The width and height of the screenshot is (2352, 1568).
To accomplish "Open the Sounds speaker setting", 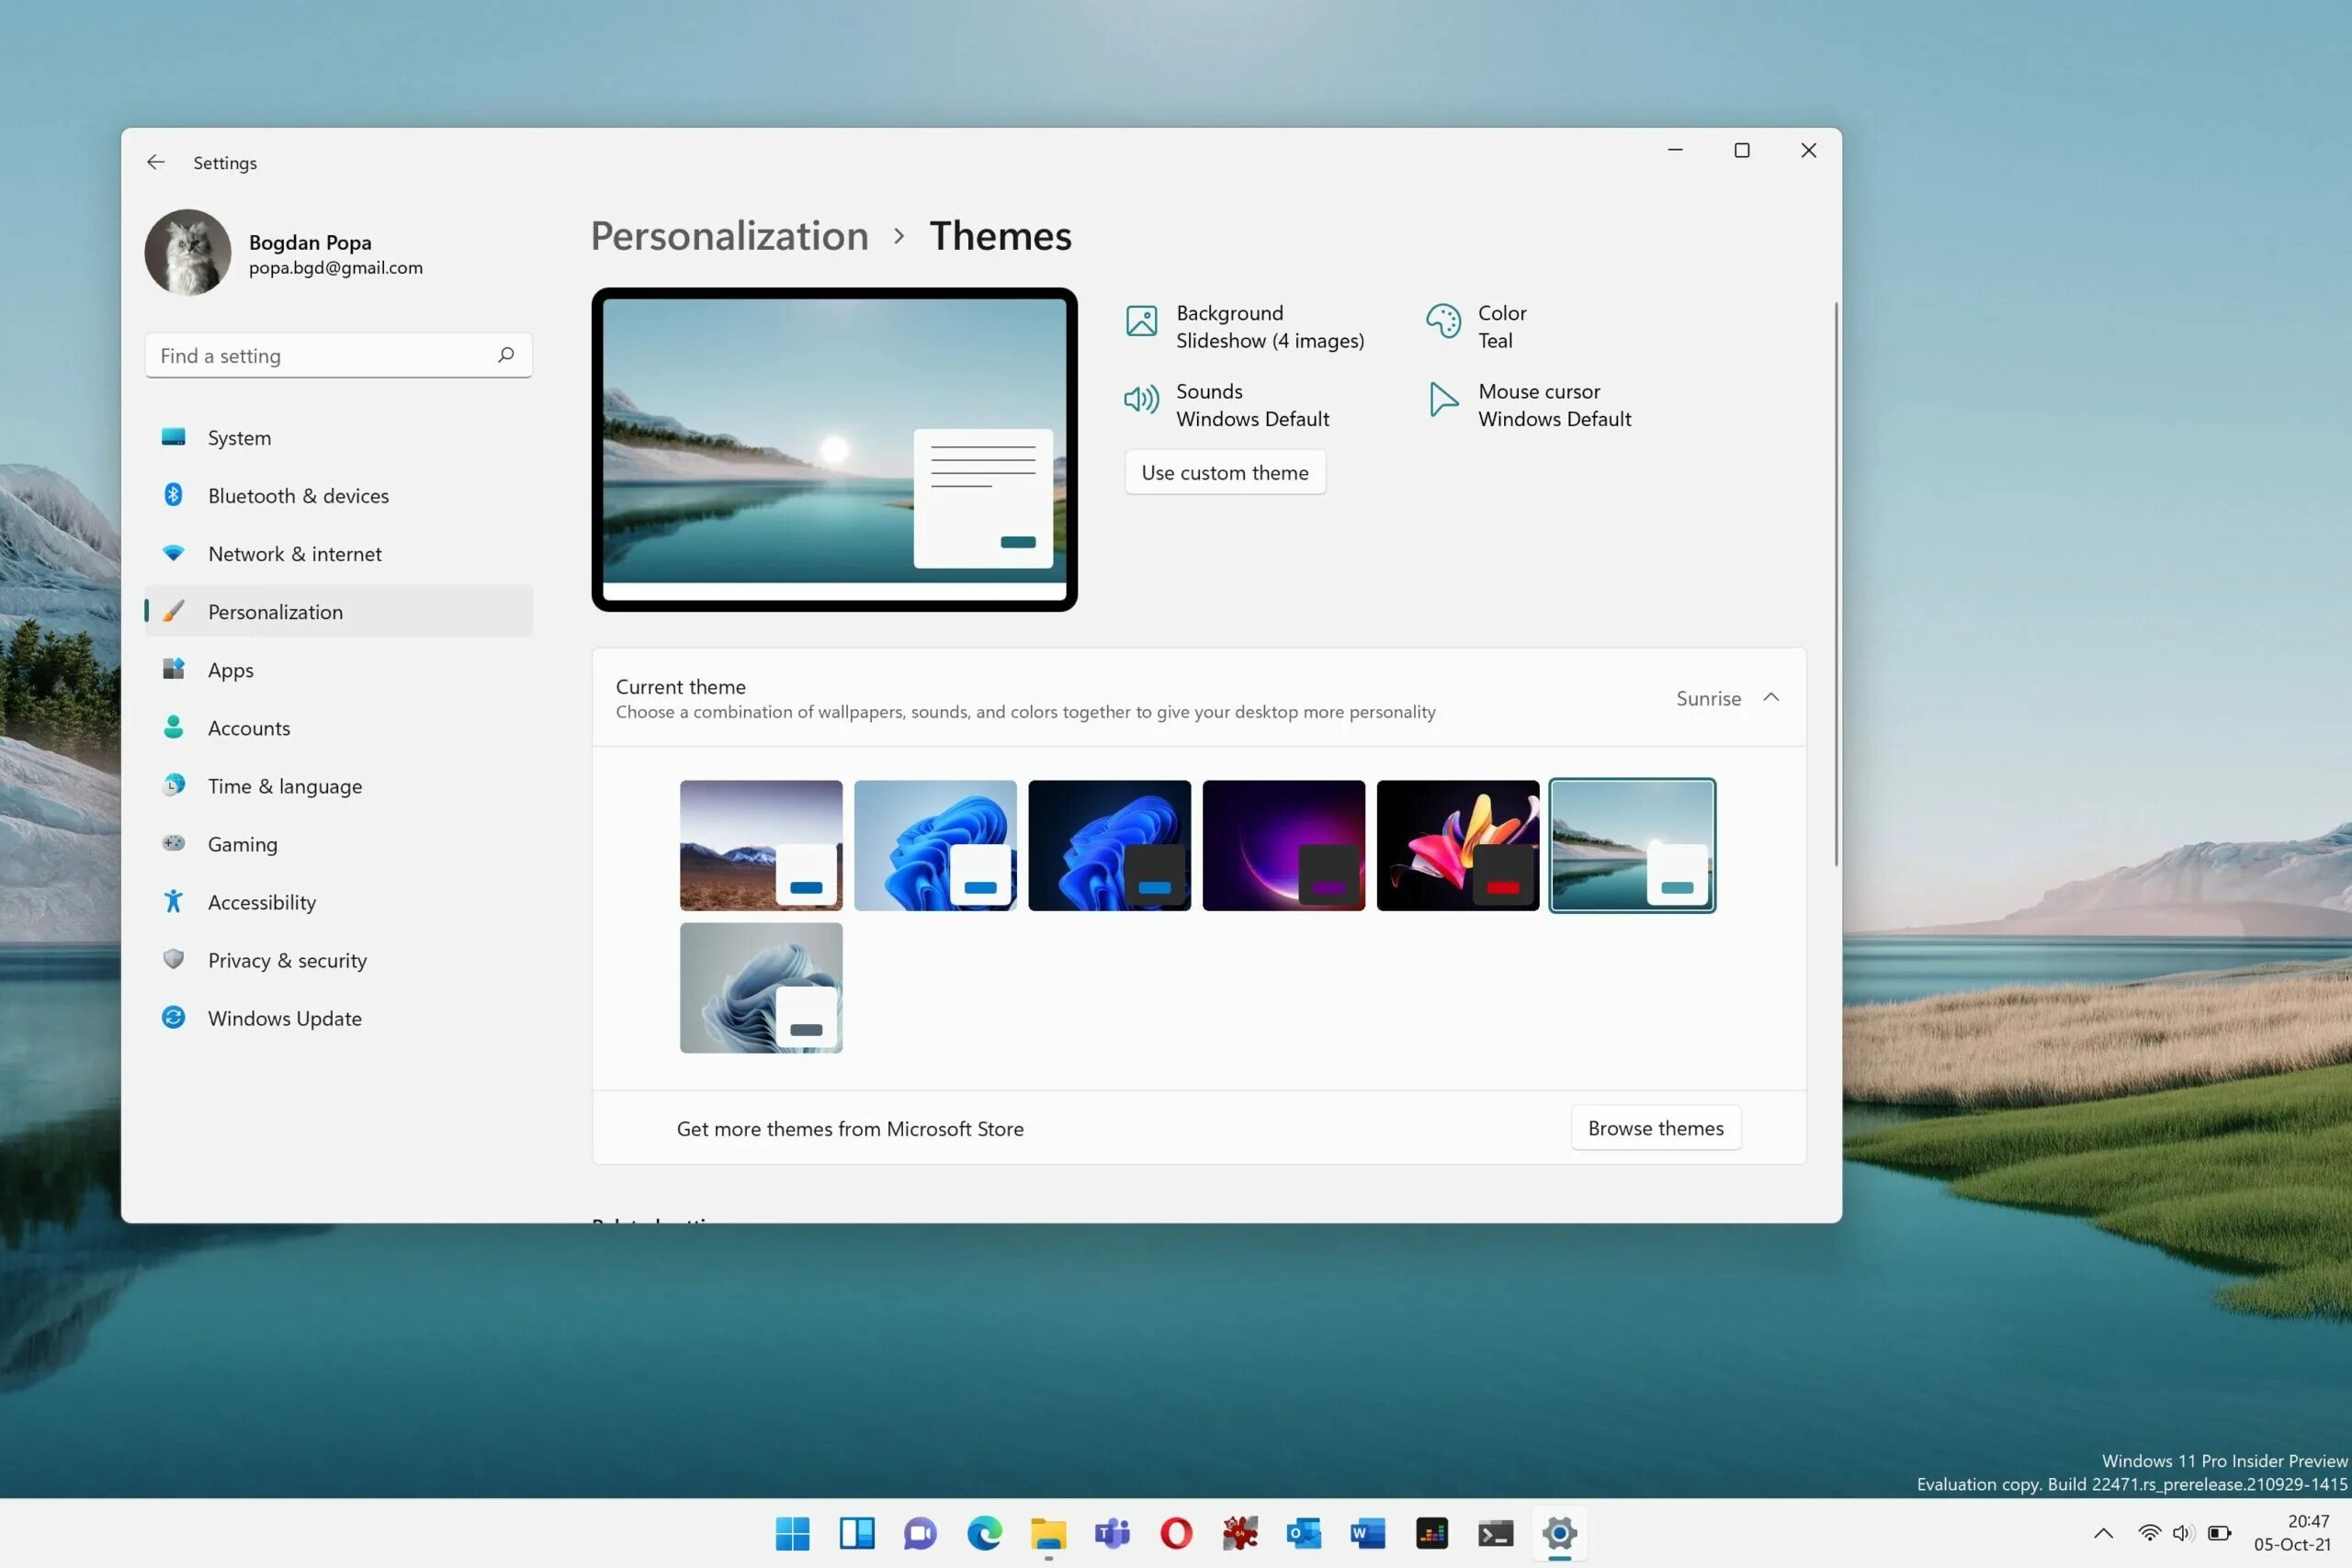I will pyautogui.click(x=1141, y=400).
